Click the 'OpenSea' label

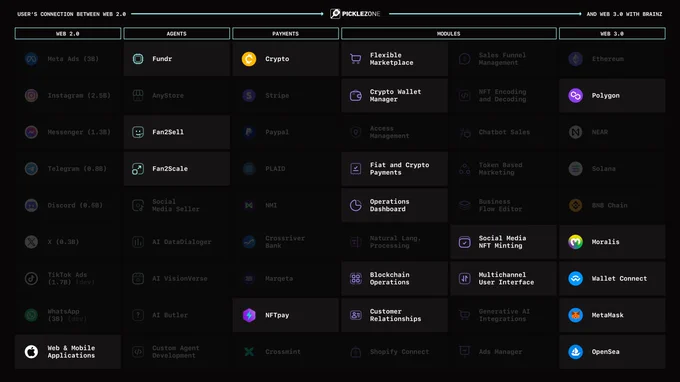(x=605, y=352)
